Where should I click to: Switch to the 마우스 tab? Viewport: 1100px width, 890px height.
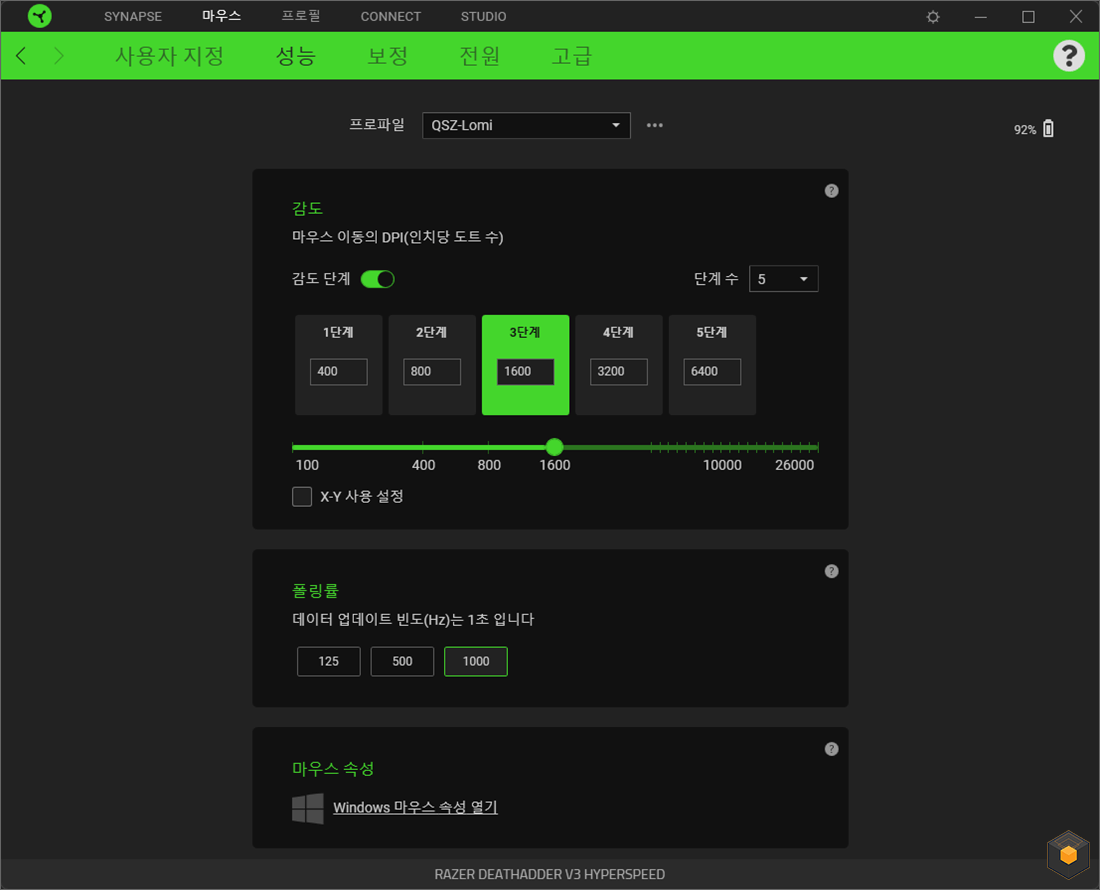pos(222,15)
